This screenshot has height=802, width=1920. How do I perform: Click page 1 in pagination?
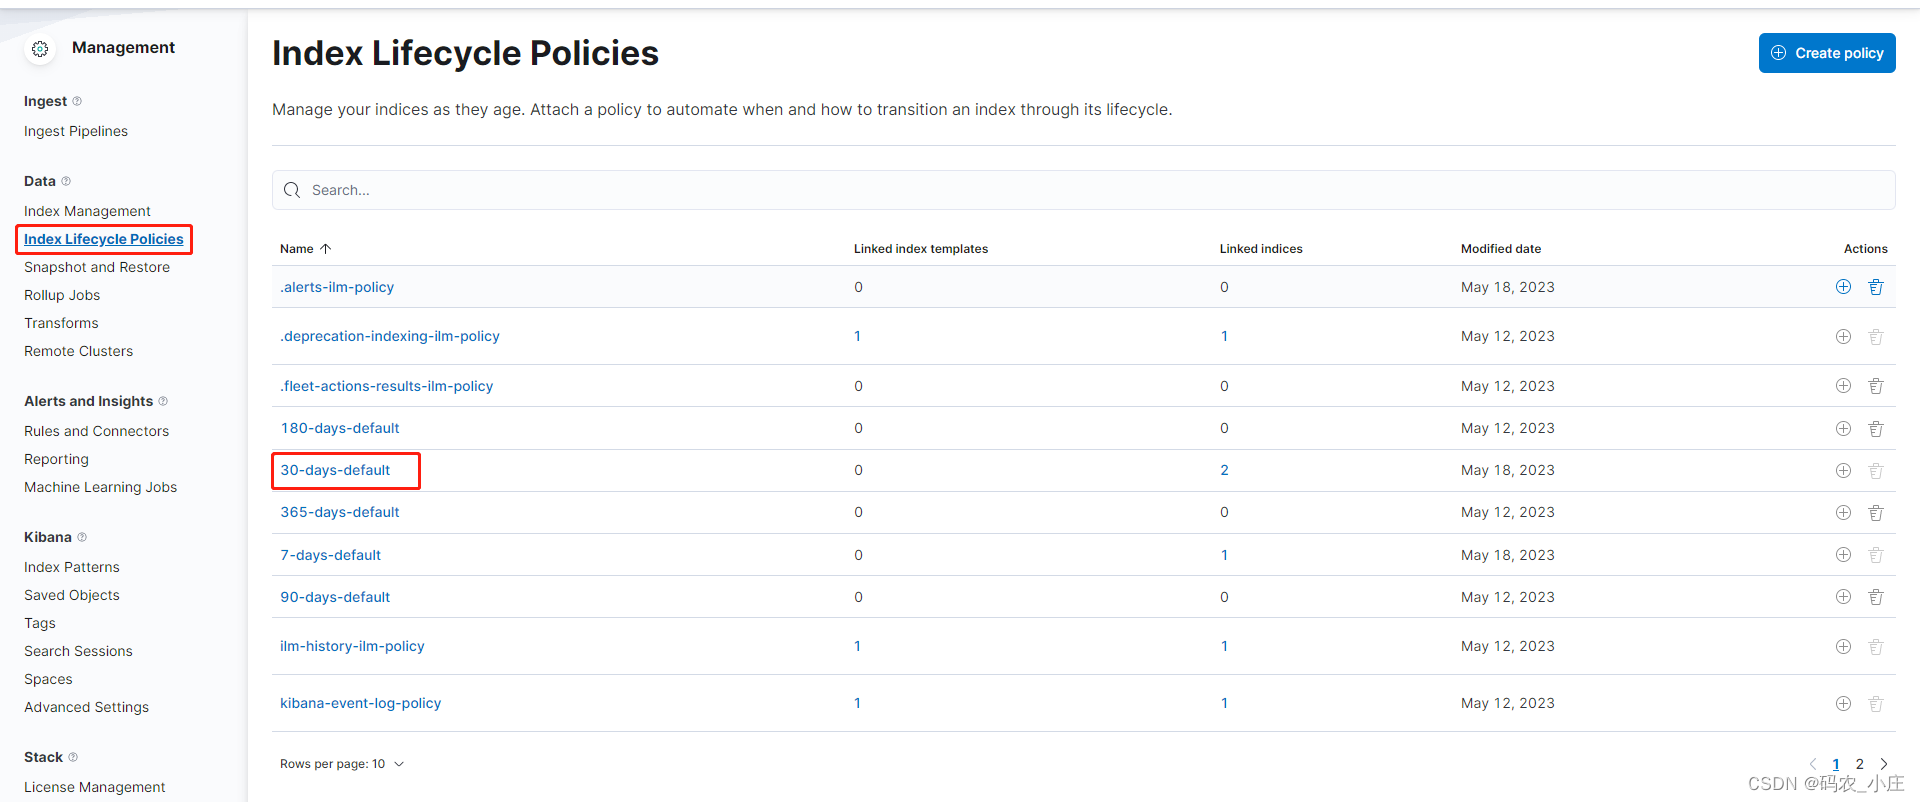1836,764
